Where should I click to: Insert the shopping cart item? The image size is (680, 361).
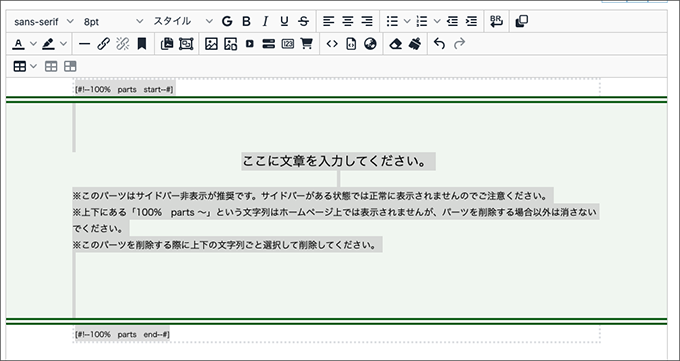pos(307,44)
